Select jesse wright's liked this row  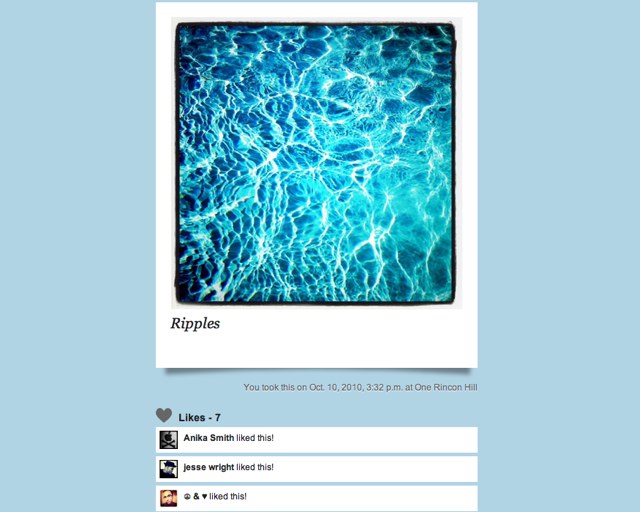click(317, 469)
